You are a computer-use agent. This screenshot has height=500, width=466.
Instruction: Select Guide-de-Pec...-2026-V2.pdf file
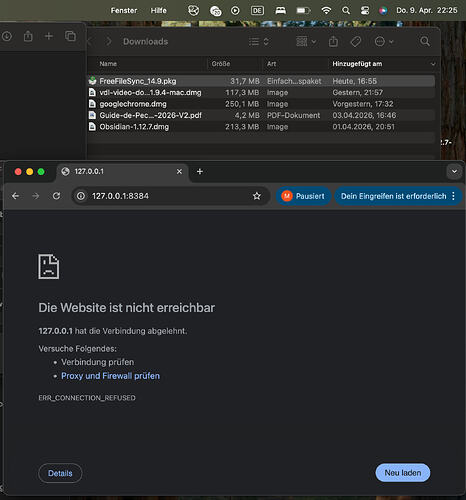tap(261, 115)
